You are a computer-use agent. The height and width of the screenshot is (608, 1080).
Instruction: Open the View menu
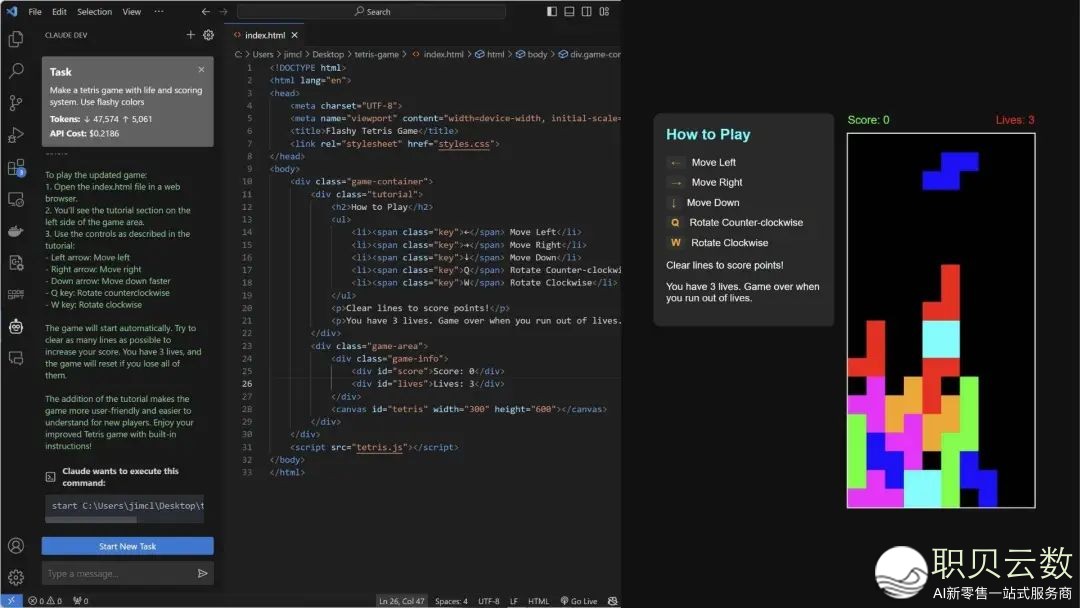point(132,12)
